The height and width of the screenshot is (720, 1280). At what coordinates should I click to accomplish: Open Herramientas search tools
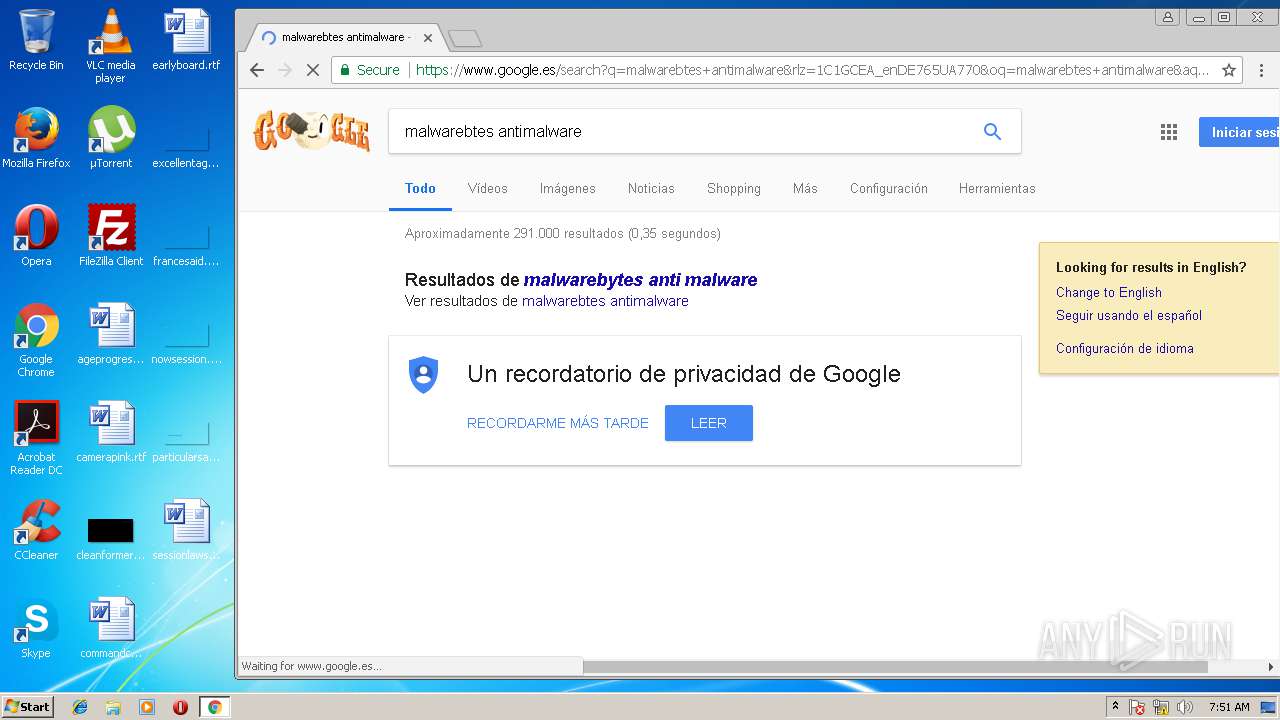pyautogui.click(x=997, y=188)
